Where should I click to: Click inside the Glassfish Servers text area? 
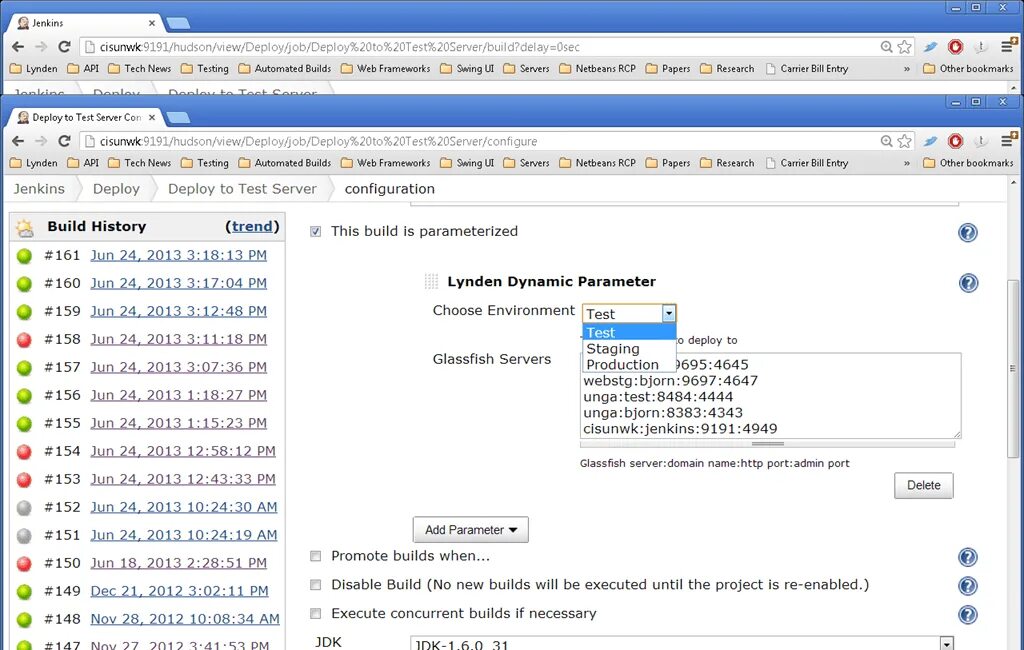tap(771, 396)
